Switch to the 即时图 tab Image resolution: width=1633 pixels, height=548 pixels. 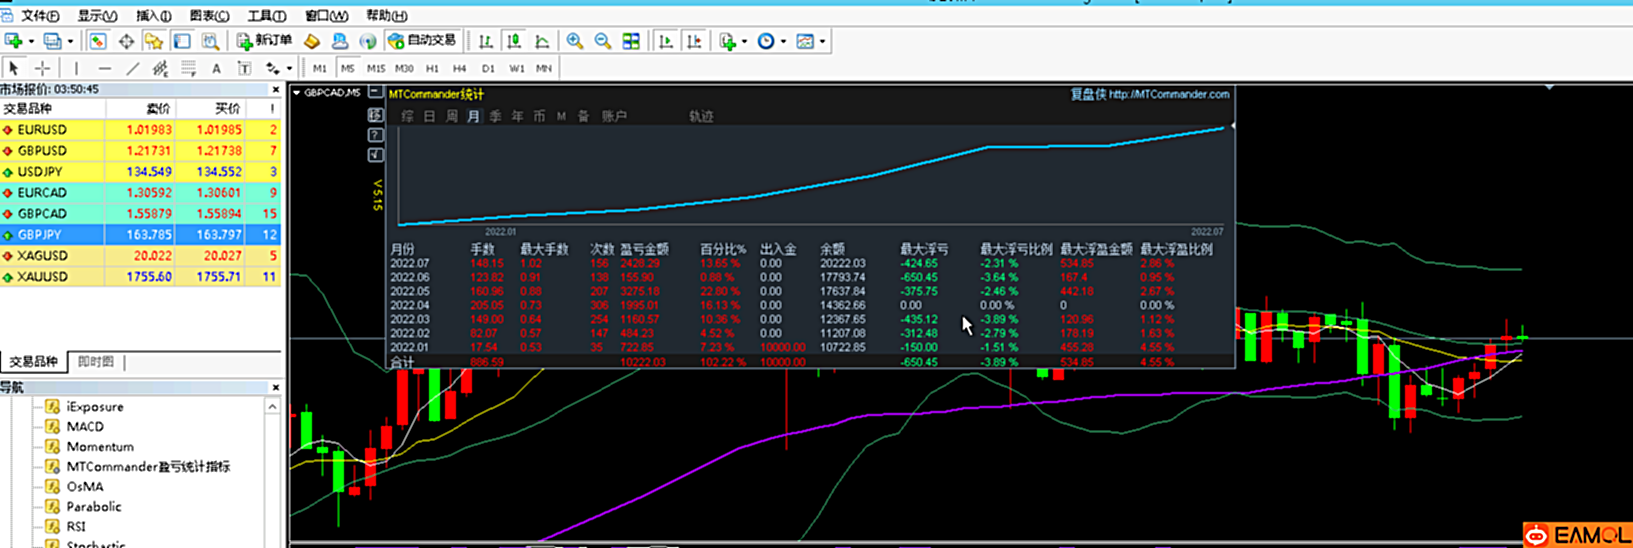96,362
